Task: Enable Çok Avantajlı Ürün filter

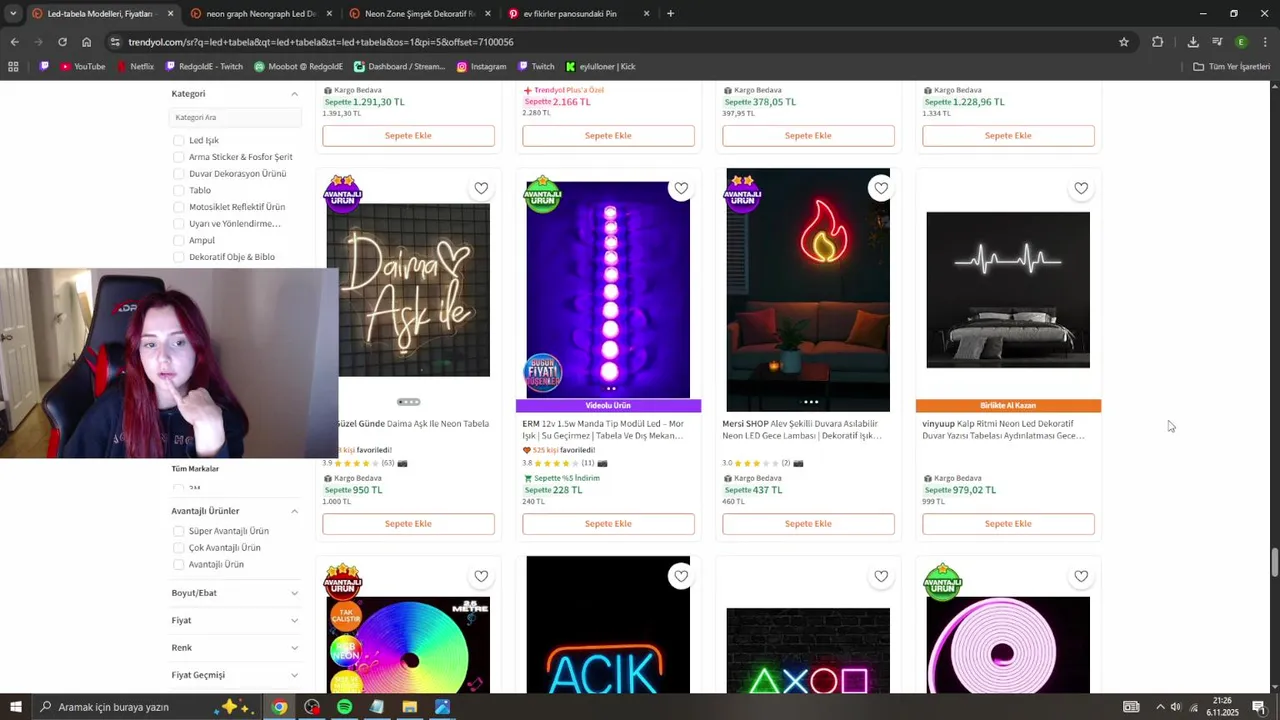Action: 178,548
